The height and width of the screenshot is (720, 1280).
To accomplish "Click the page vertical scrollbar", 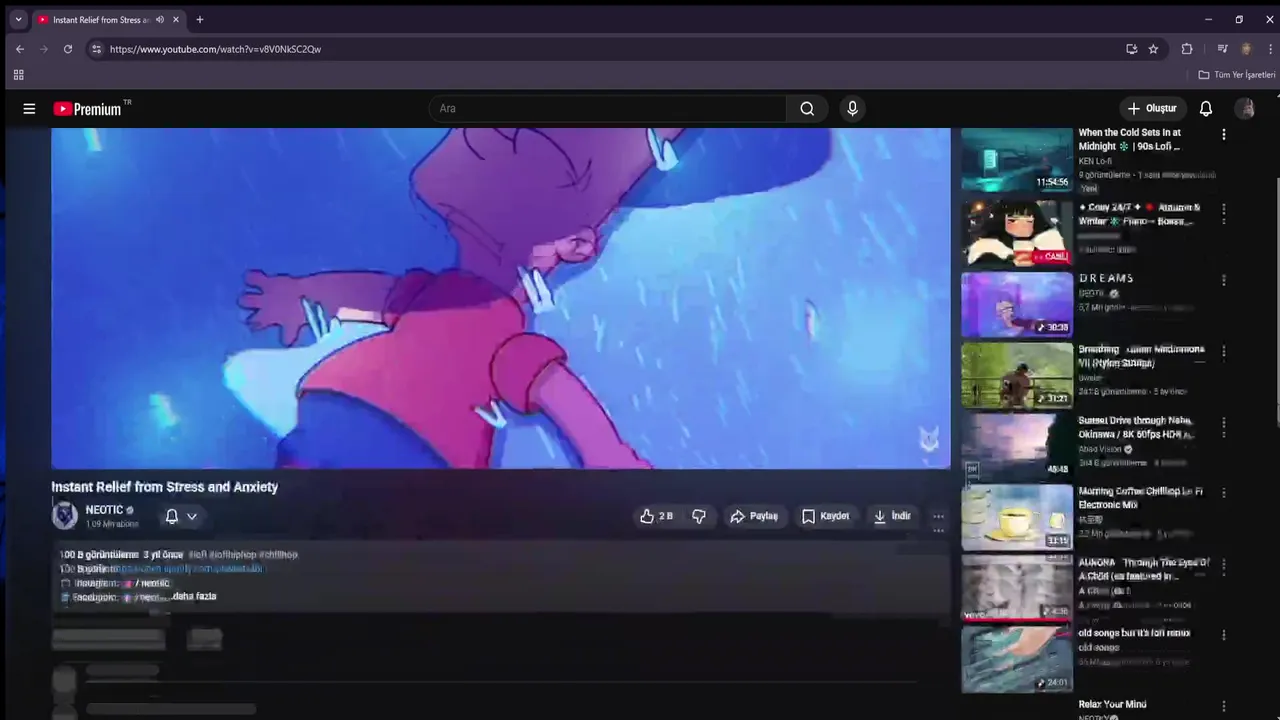I will (x=1276, y=300).
